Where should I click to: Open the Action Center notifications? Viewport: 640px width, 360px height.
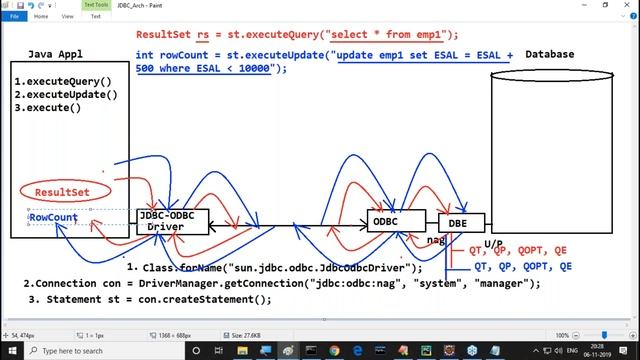(623, 351)
